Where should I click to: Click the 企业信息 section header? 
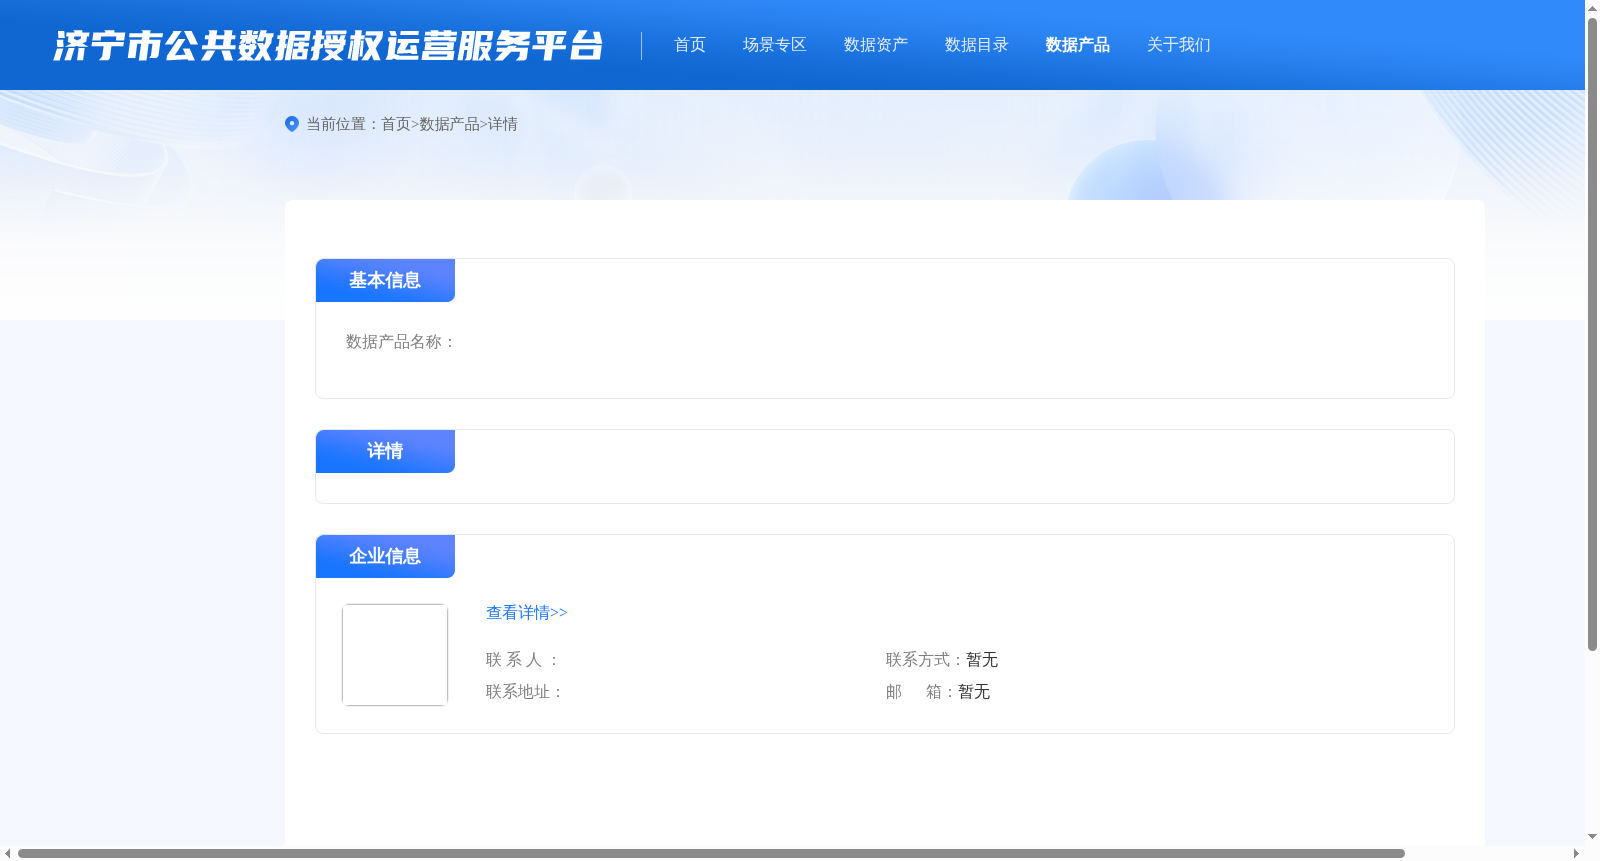pyautogui.click(x=385, y=556)
